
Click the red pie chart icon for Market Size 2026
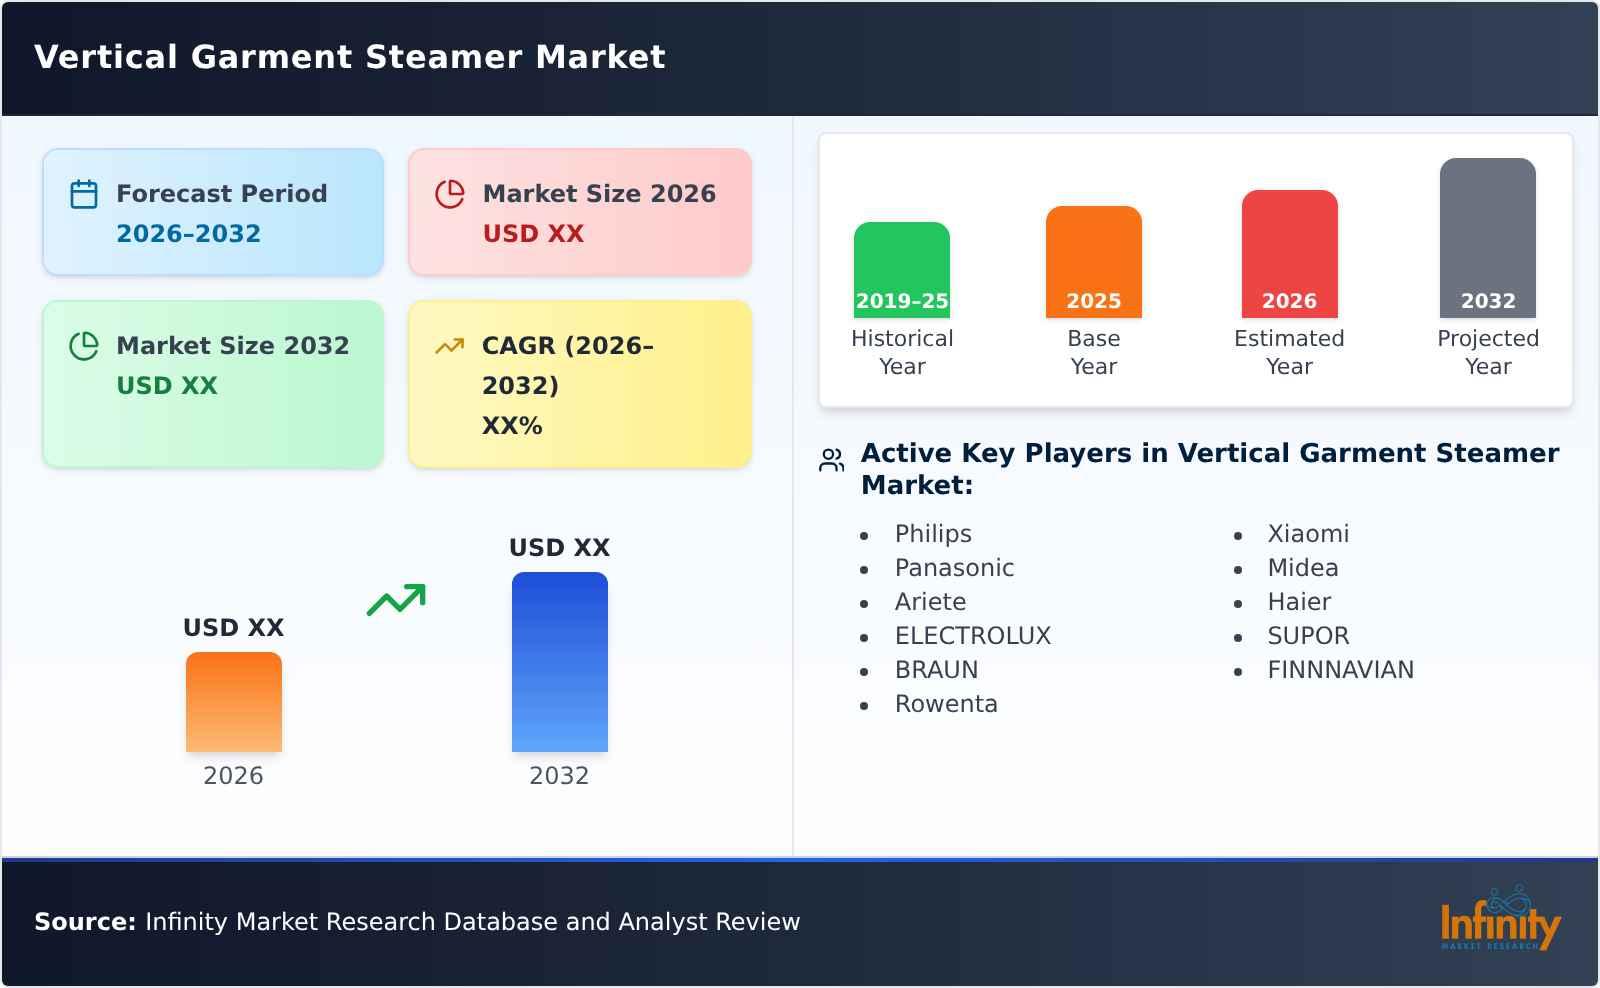tap(450, 194)
